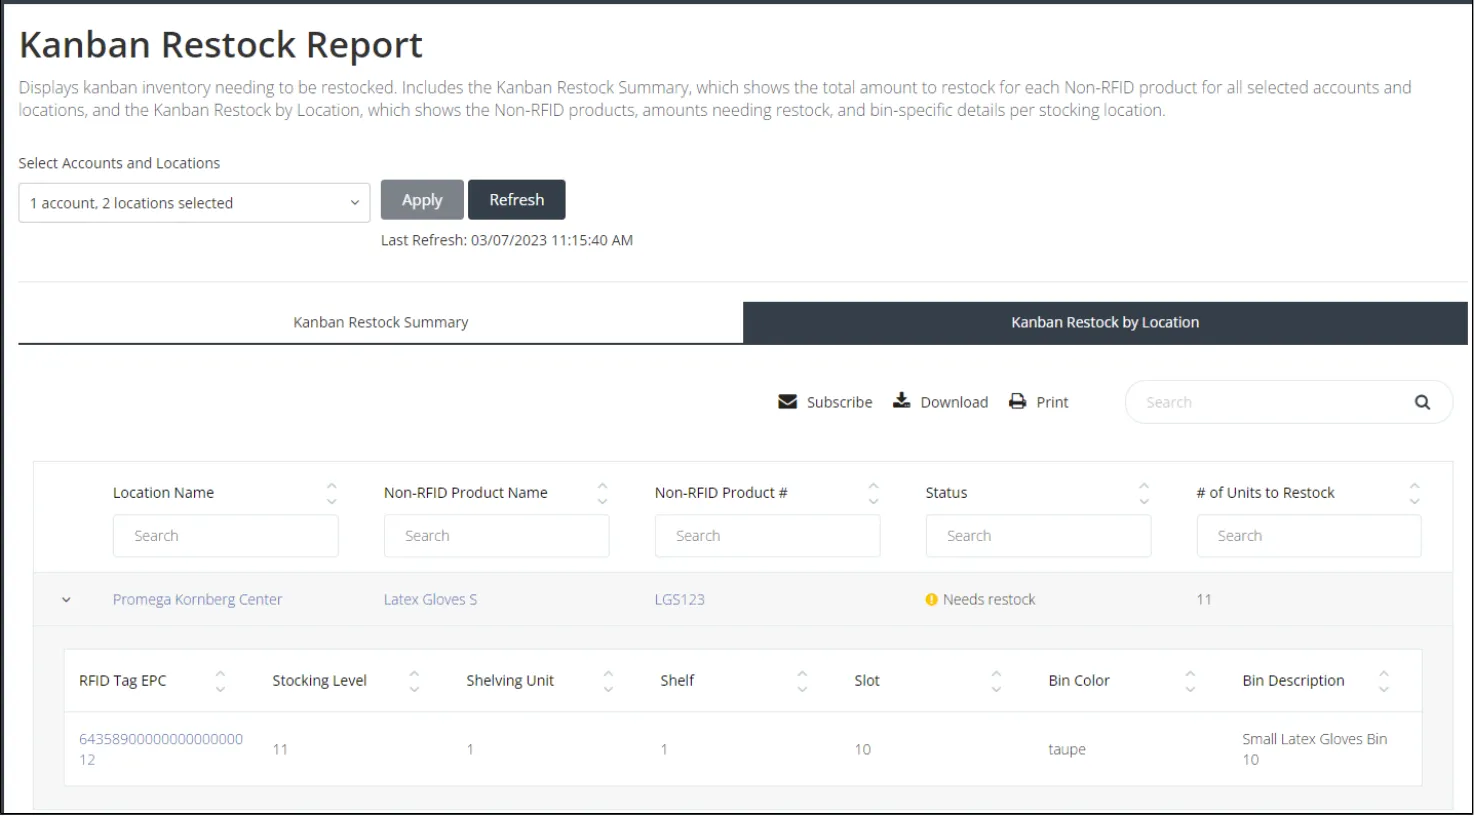The width and height of the screenshot is (1475, 816).
Task: Open the RFID tag EPC 6435890... link
Action: pyautogui.click(x=161, y=749)
